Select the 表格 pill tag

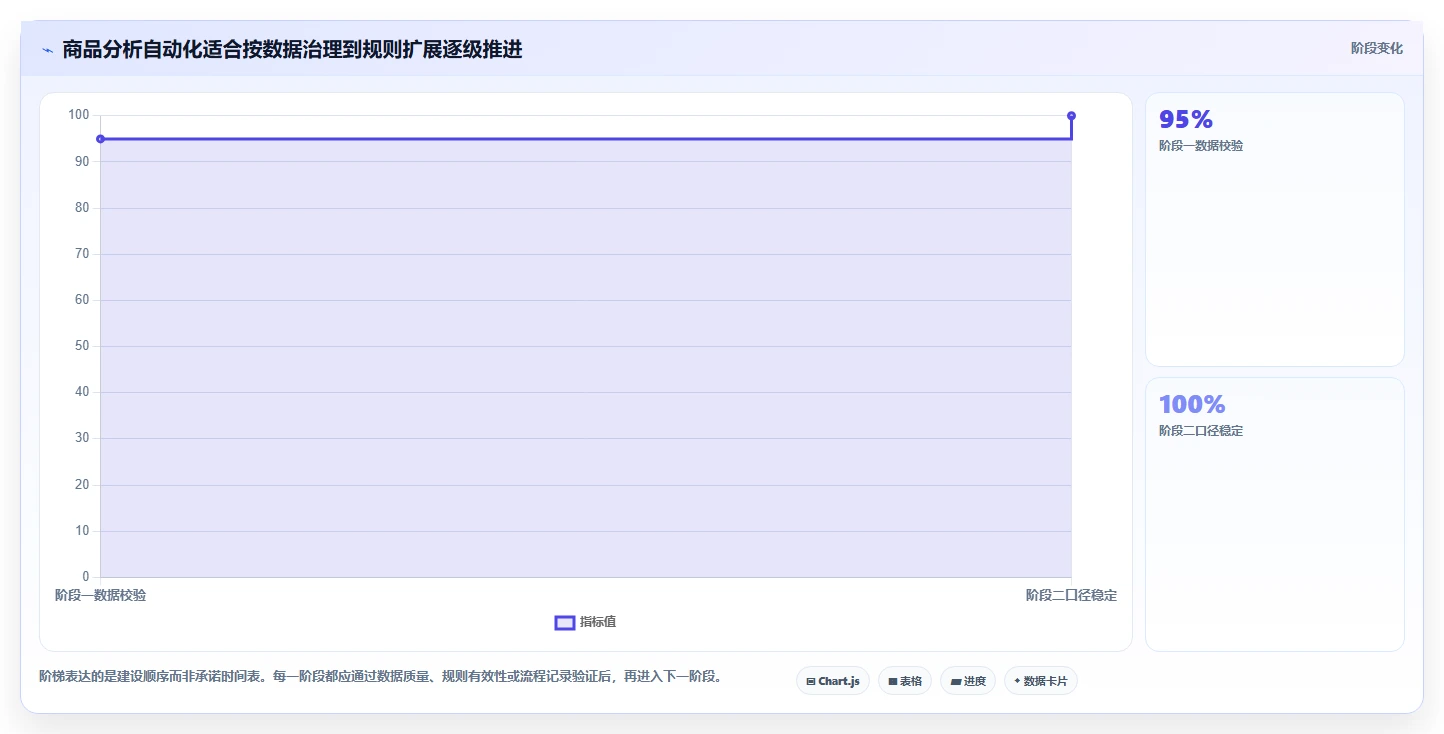pos(905,681)
